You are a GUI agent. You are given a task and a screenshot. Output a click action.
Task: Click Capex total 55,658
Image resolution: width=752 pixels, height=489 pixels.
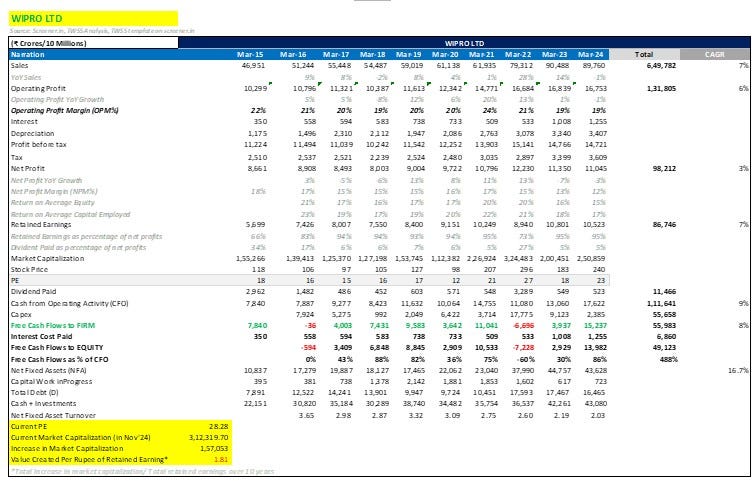664,314
